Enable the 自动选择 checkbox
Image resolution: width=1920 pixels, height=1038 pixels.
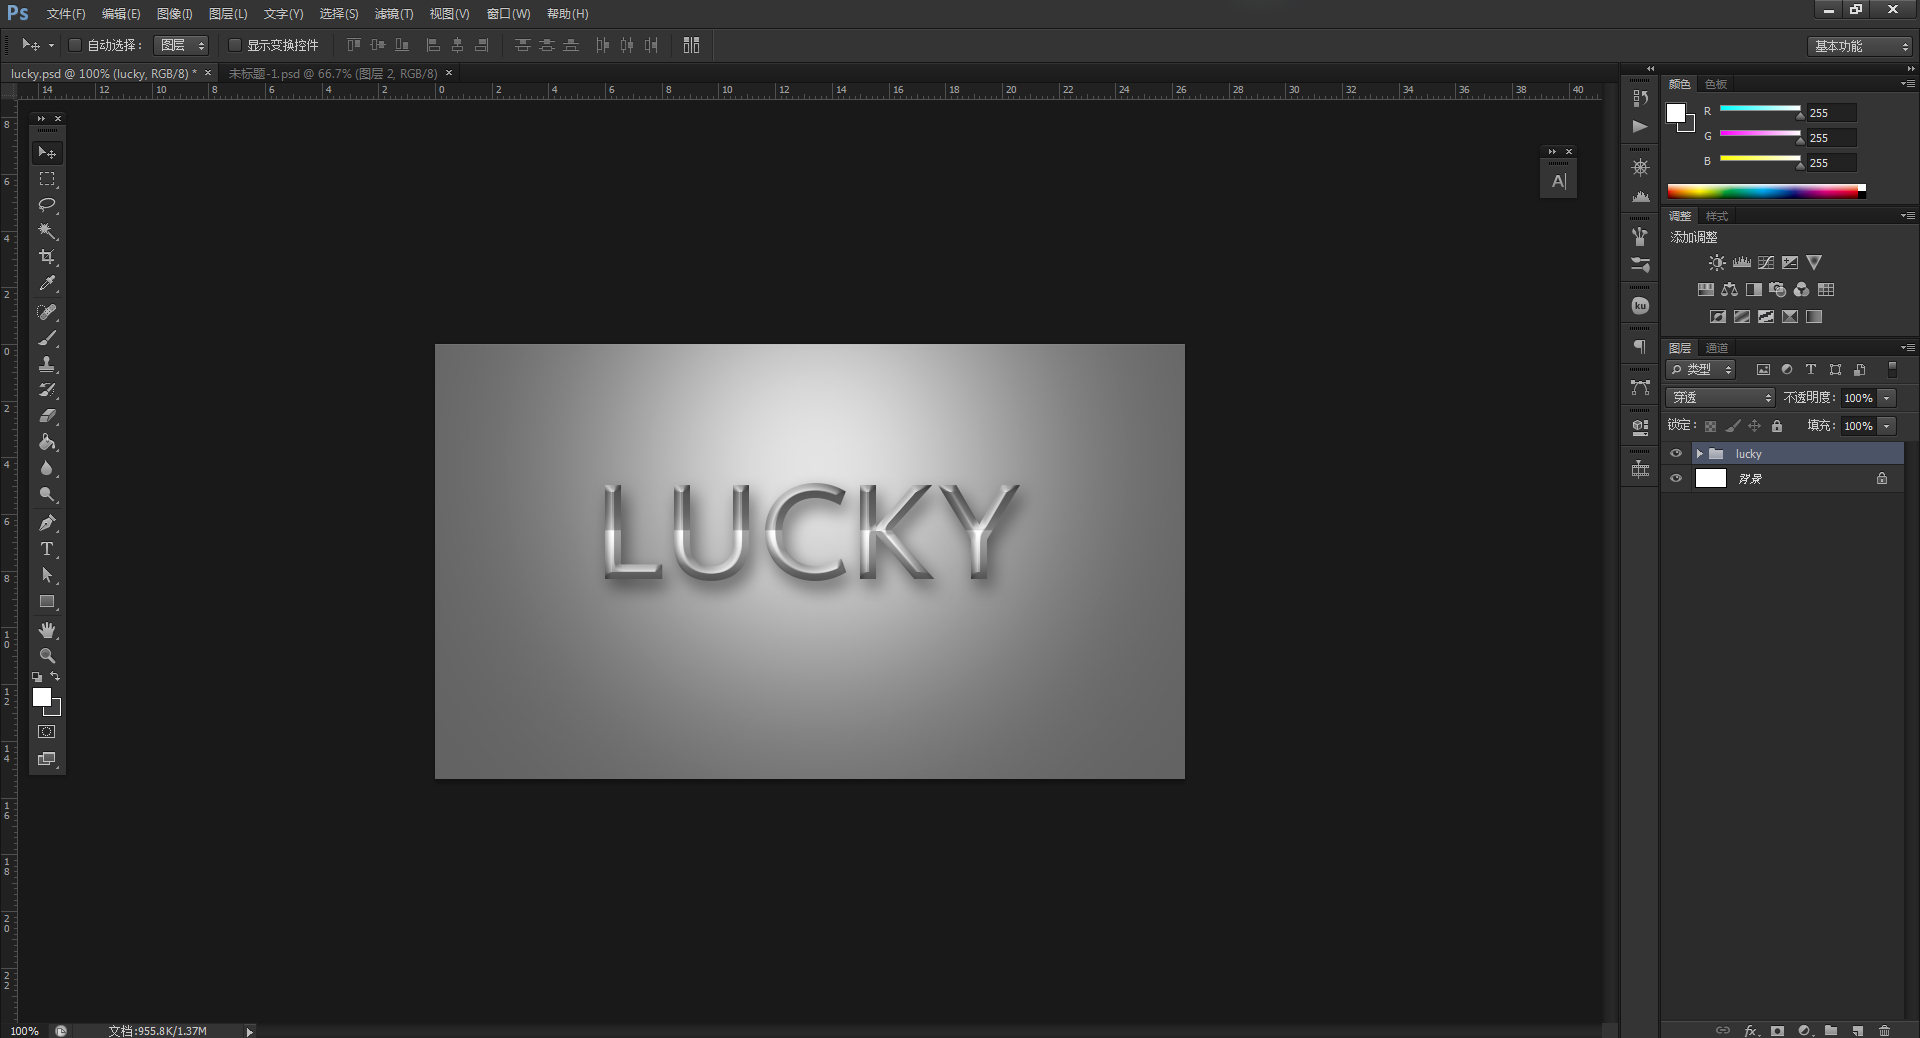tap(74, 45)
